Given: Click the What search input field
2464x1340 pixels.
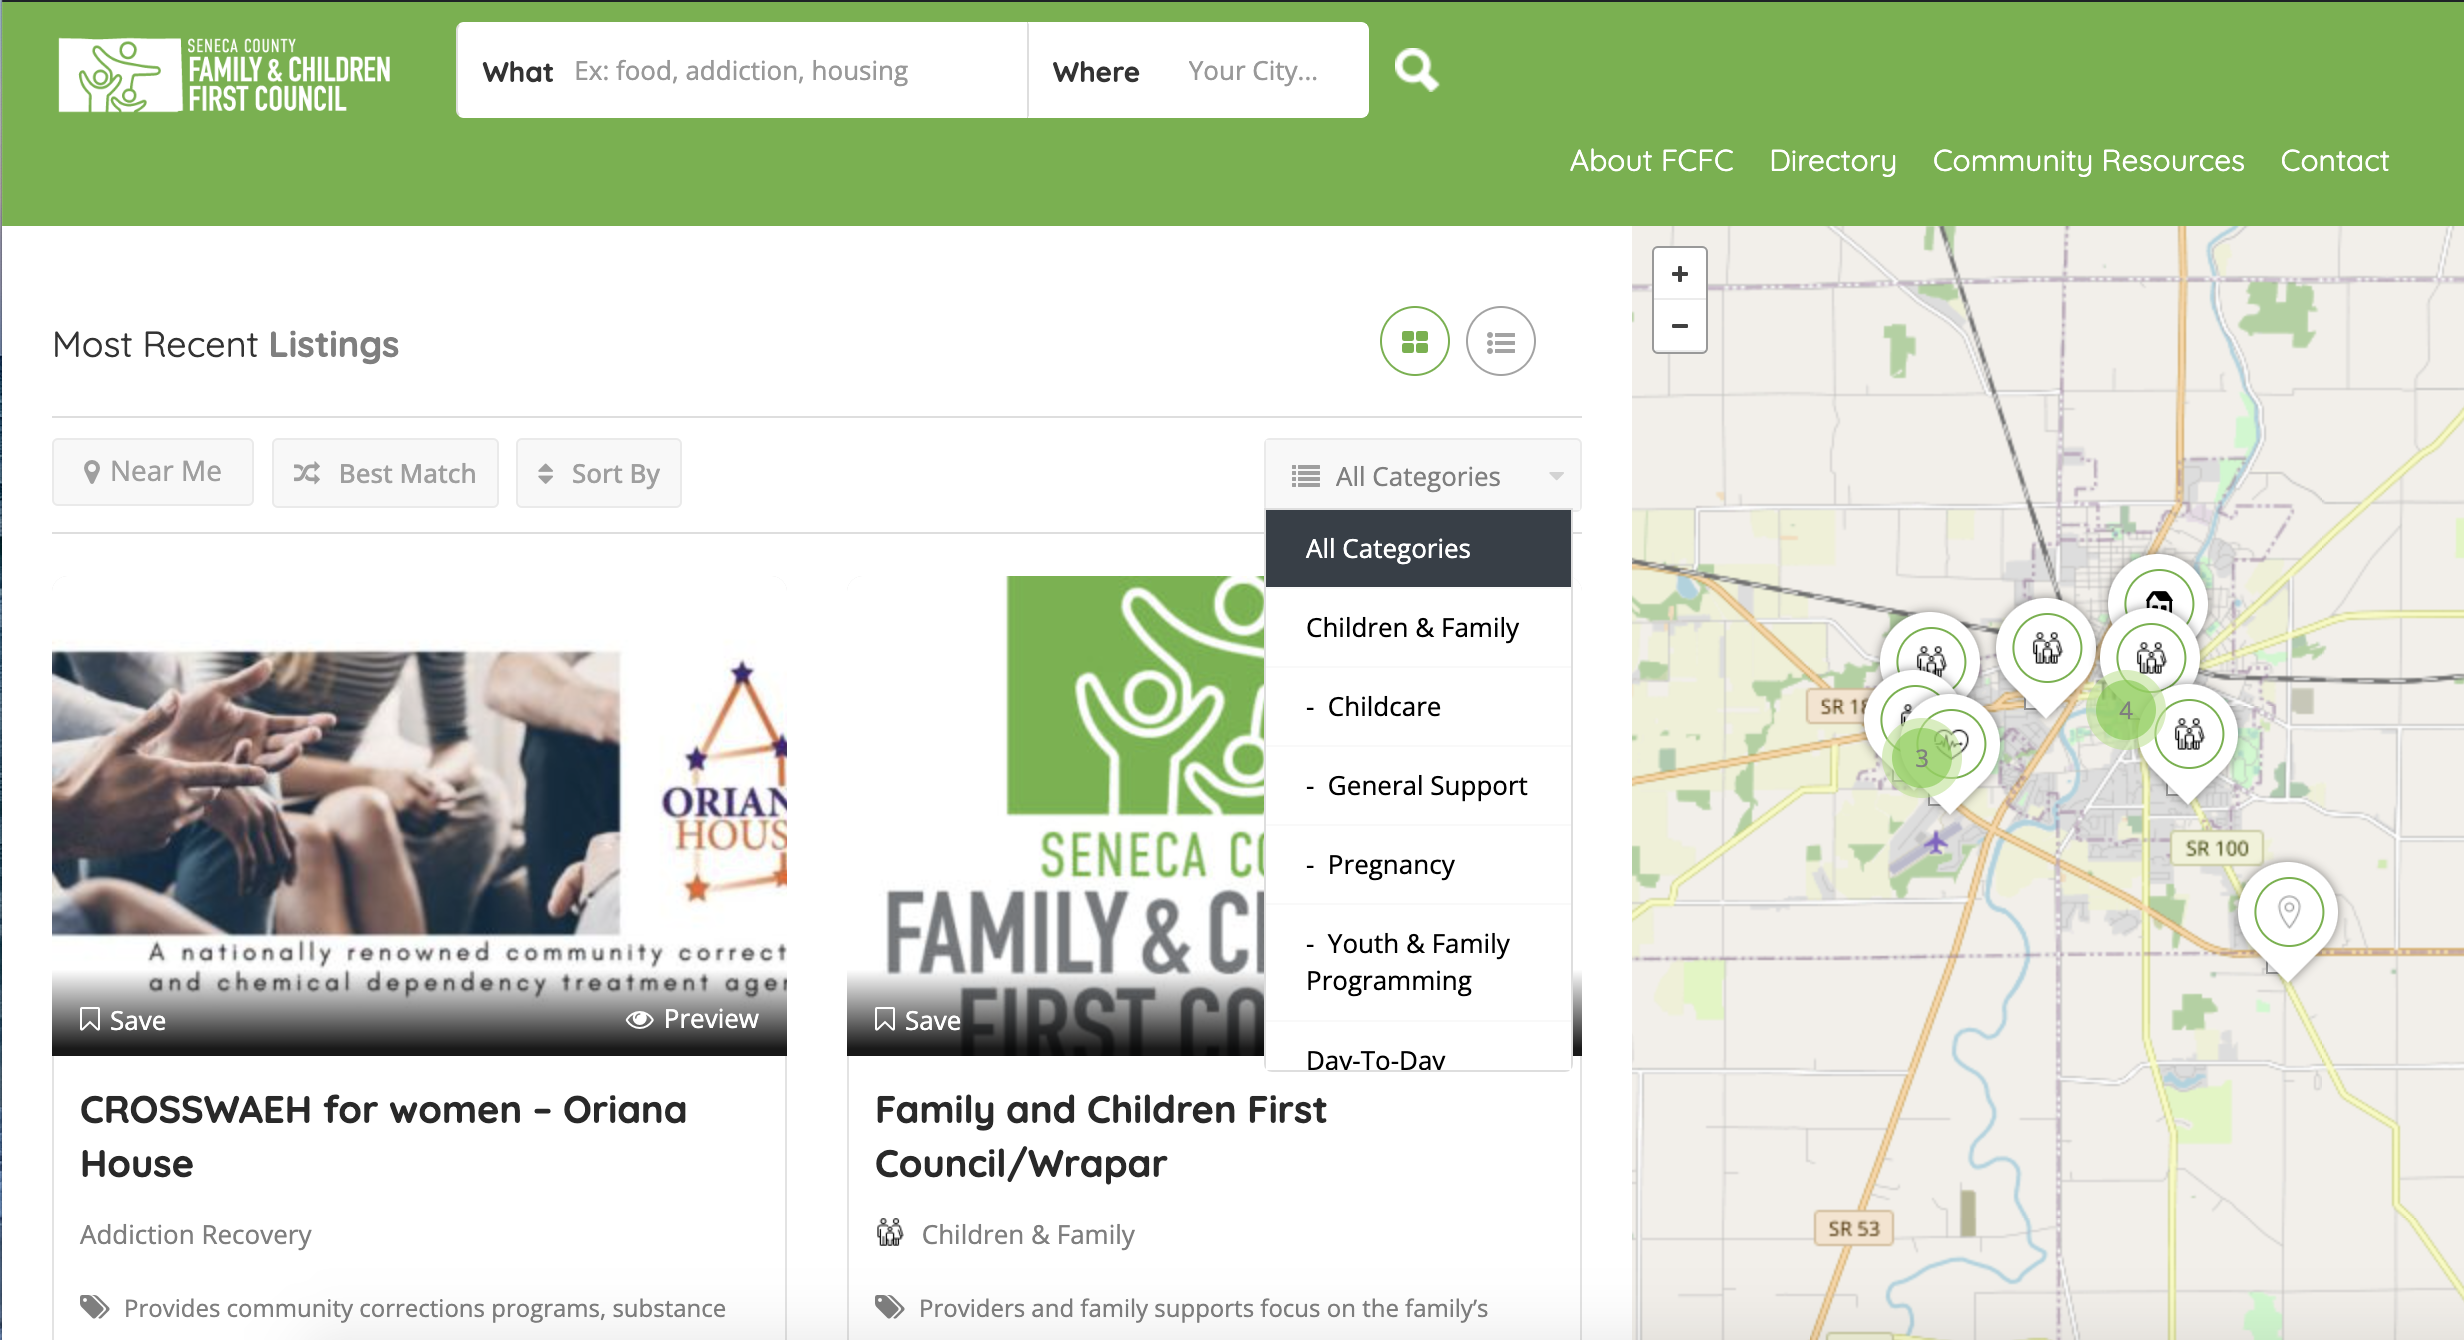Looking at the screenshot, I should (790, 71).
